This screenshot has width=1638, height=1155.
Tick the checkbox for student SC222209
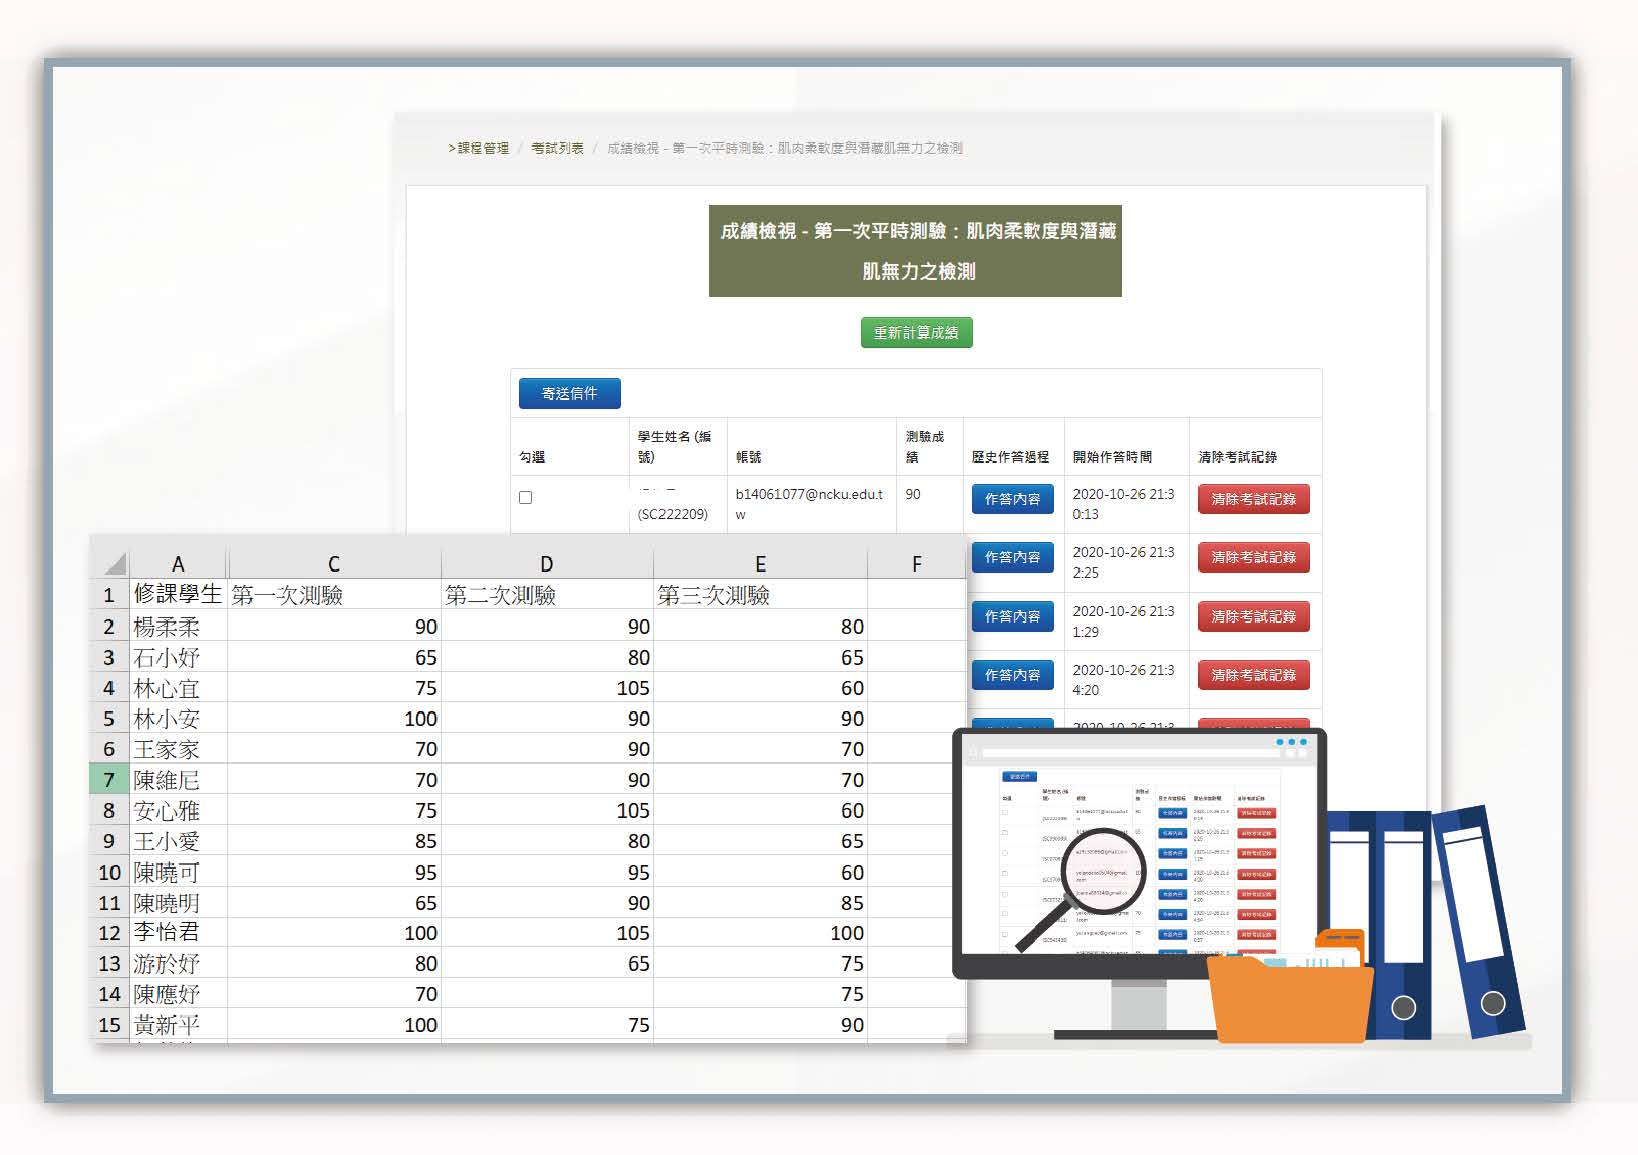pyautogui.click(x=526, y=497)
